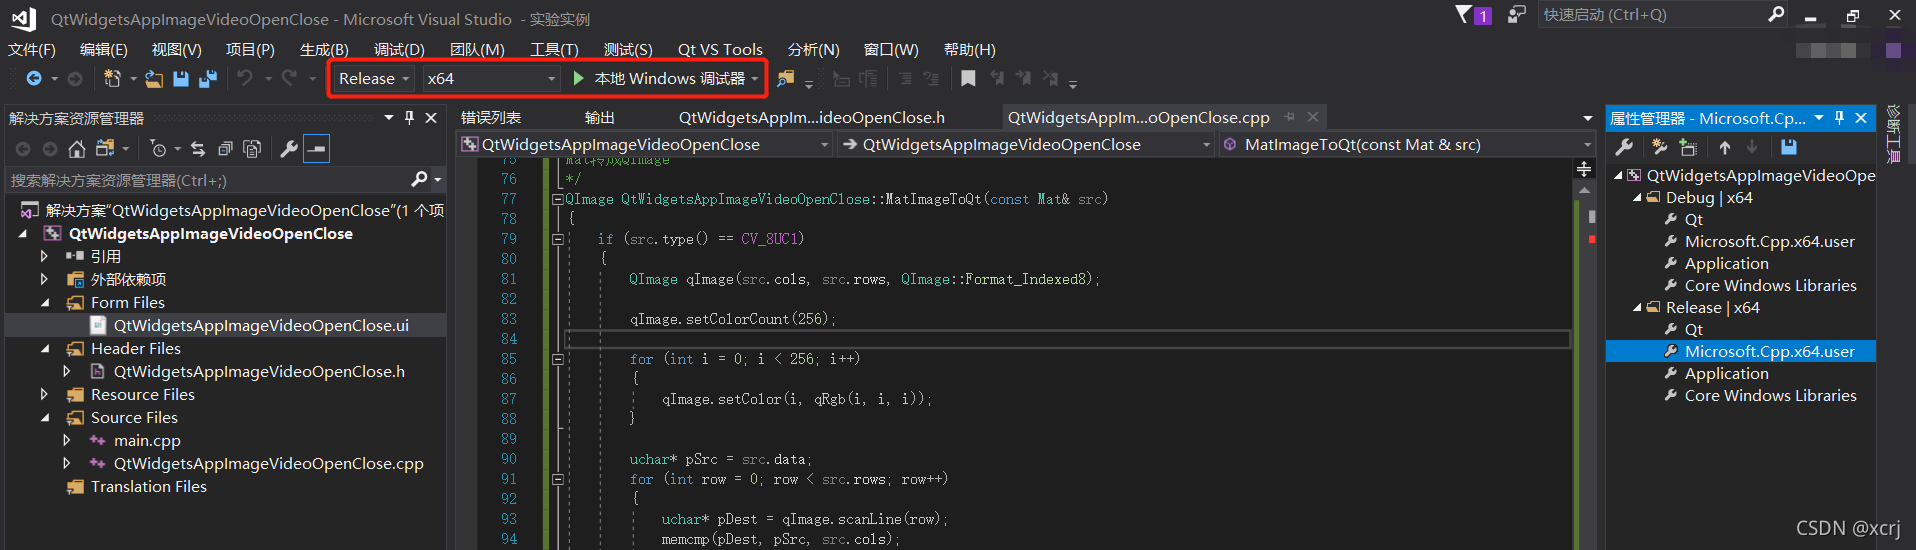Select Microsoft.Cpp.x64.user under Debug | x64
The width and height of the screenshot is (1916, 550).
tap(1769, 241)
